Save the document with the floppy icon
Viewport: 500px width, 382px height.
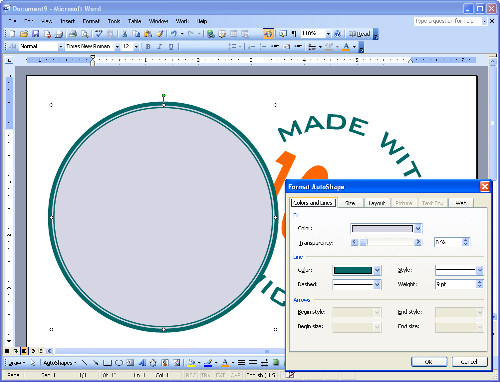point(35,34)
